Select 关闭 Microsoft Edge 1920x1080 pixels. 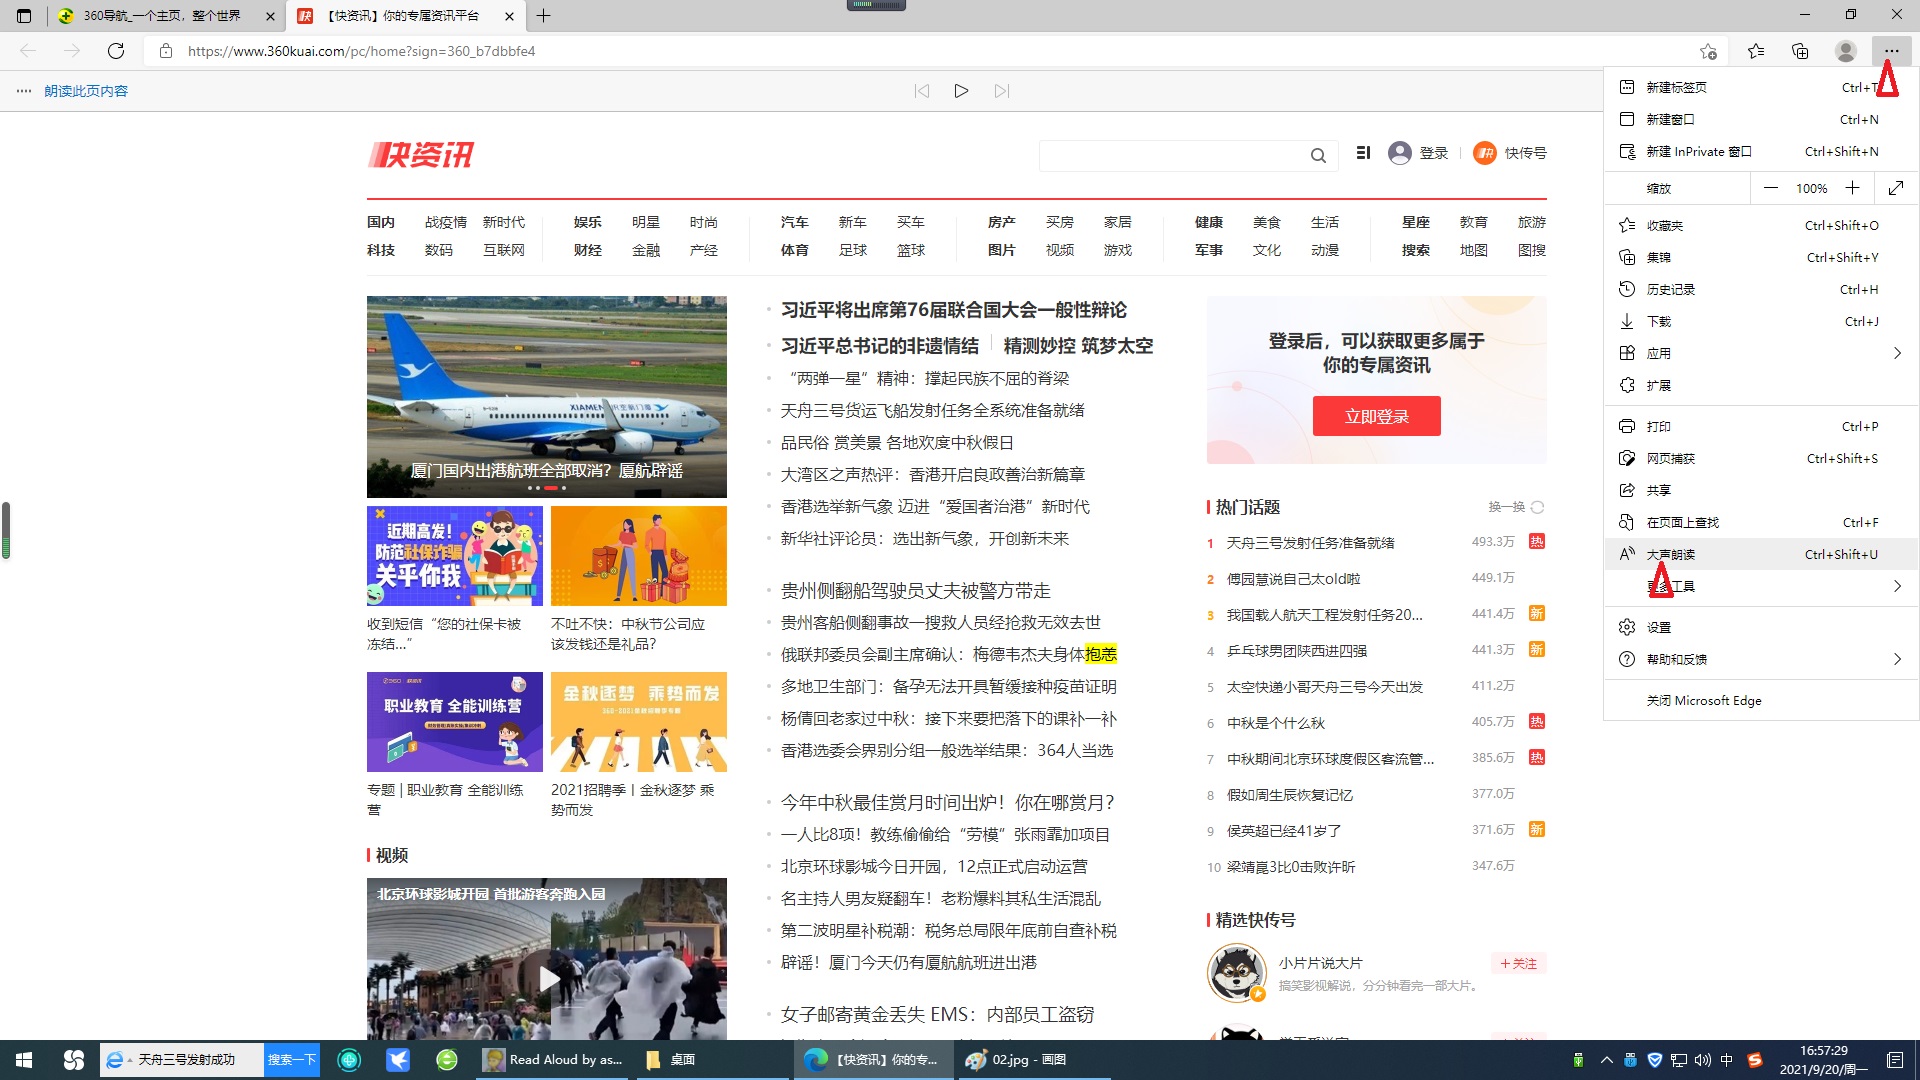(x=1760, y=700)
